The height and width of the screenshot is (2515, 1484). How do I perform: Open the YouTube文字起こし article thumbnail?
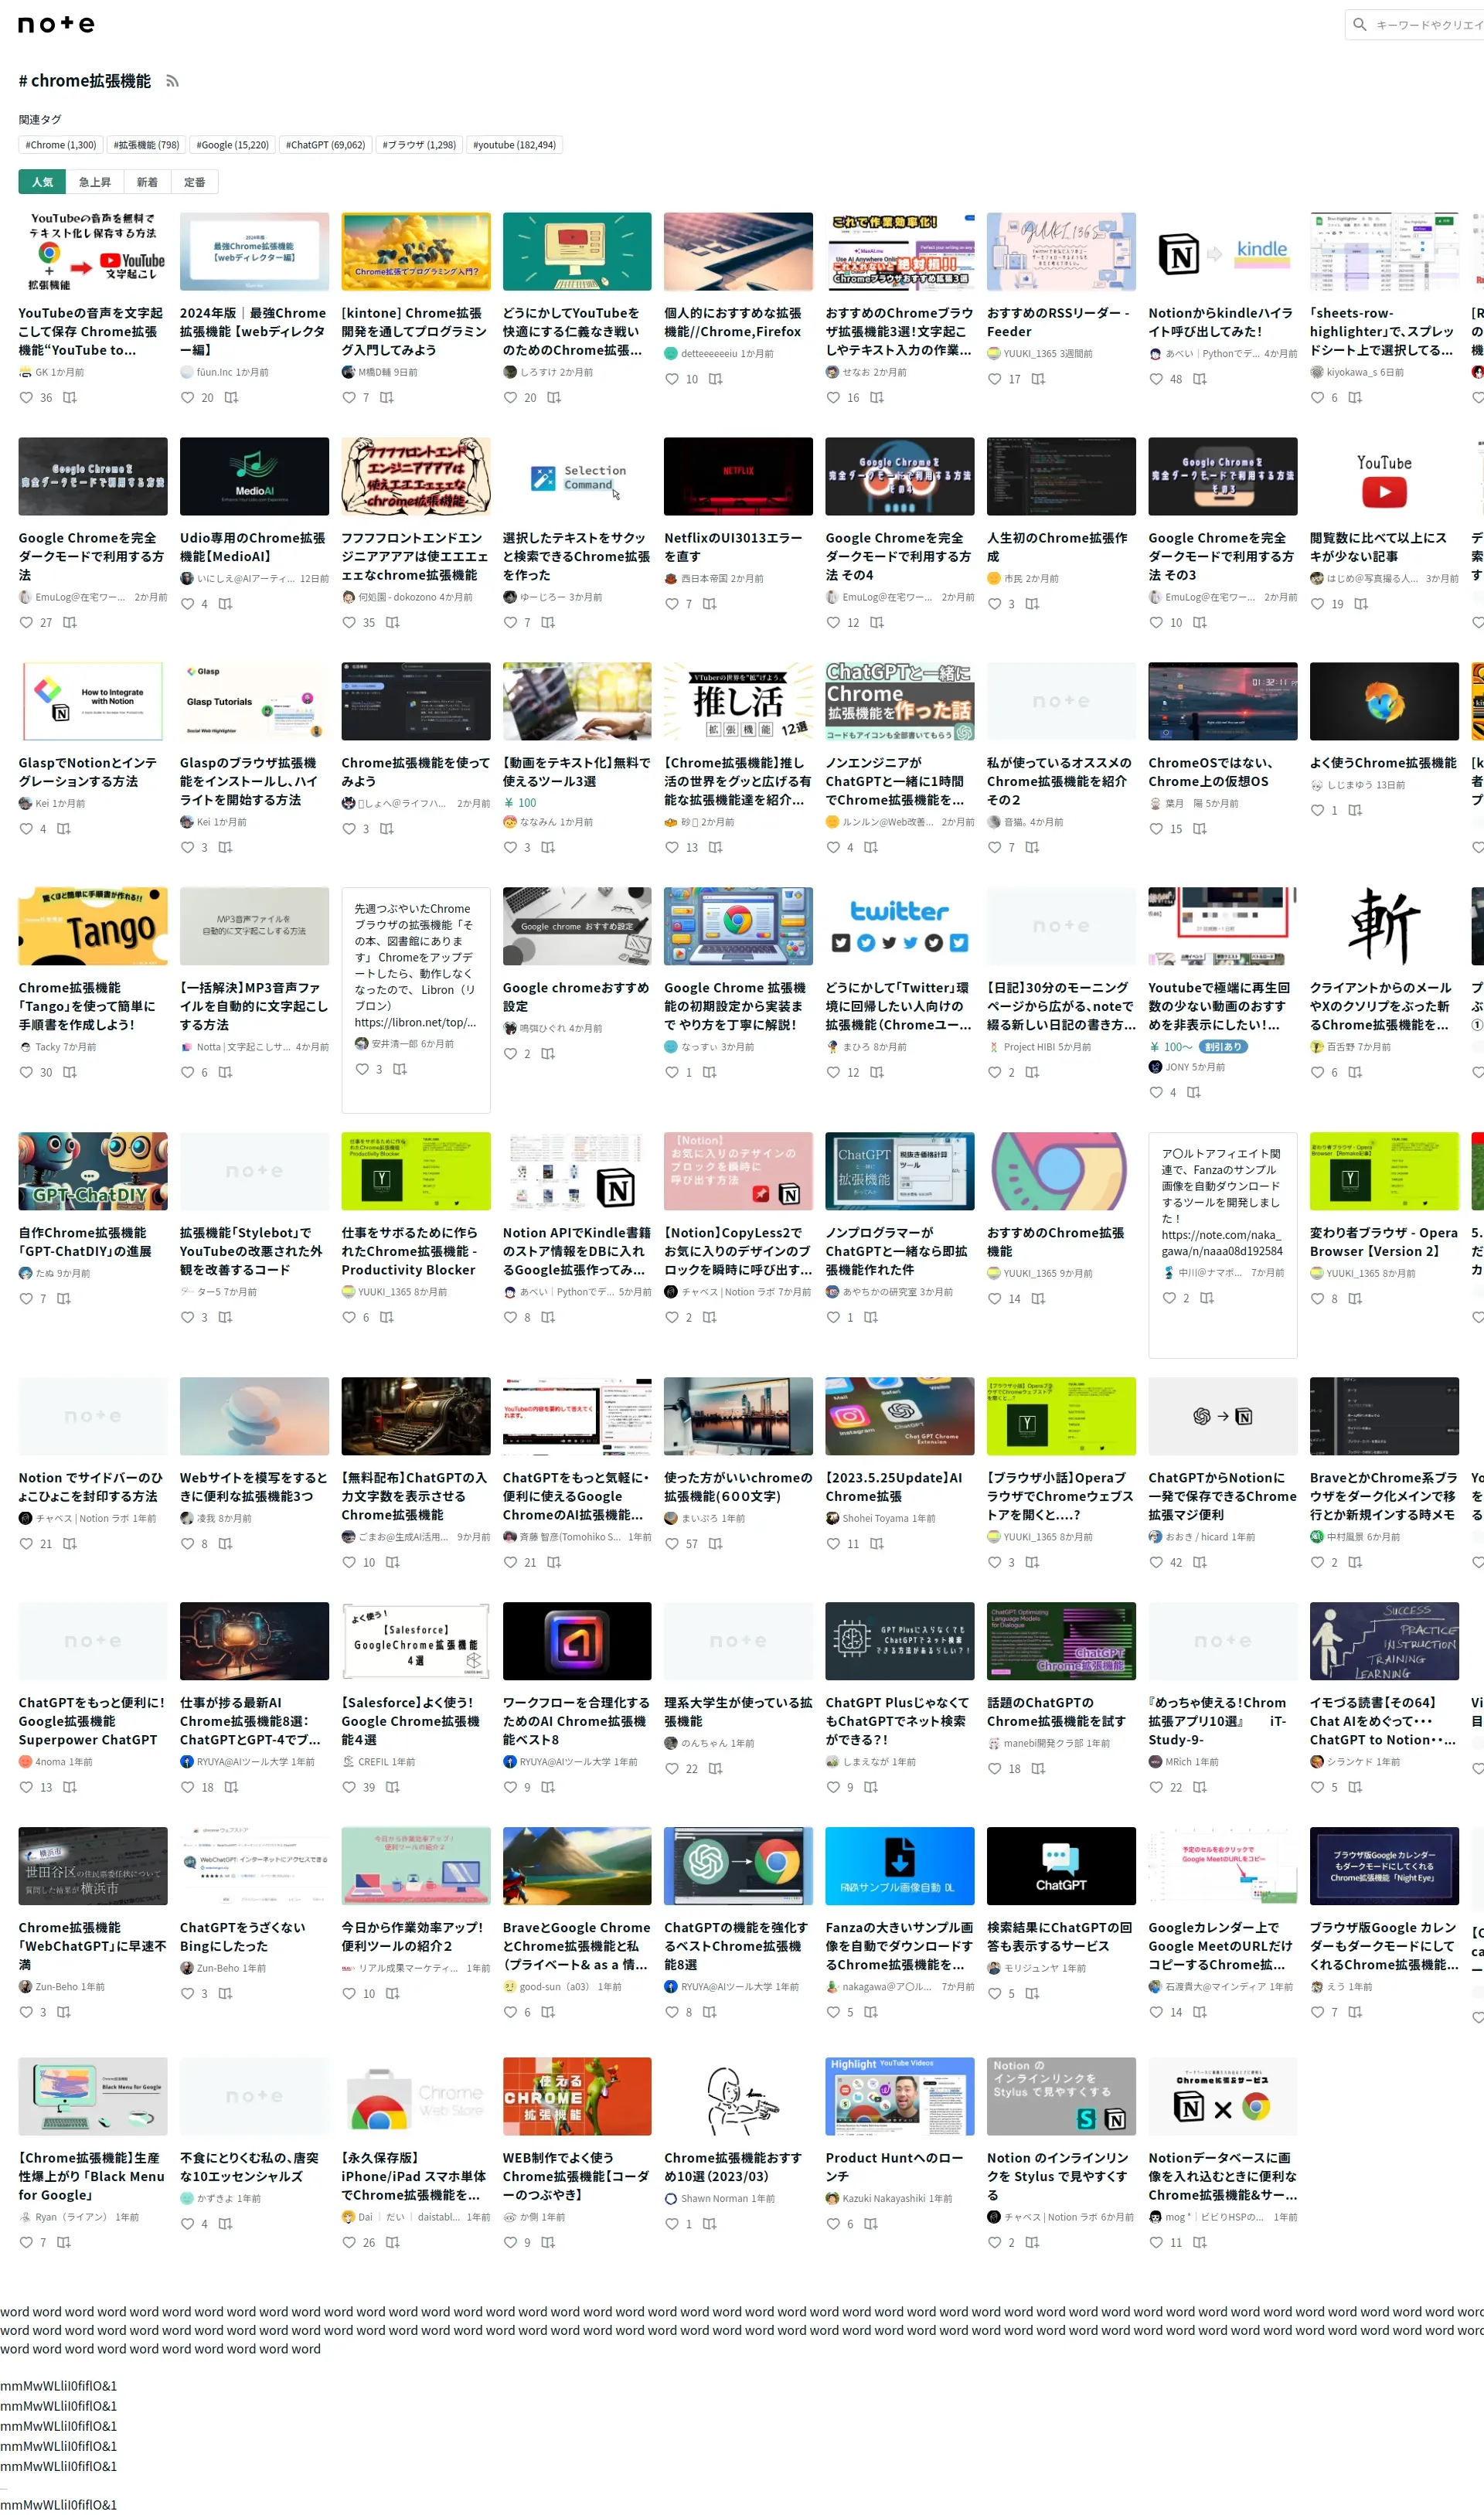(x=93, y=252)
